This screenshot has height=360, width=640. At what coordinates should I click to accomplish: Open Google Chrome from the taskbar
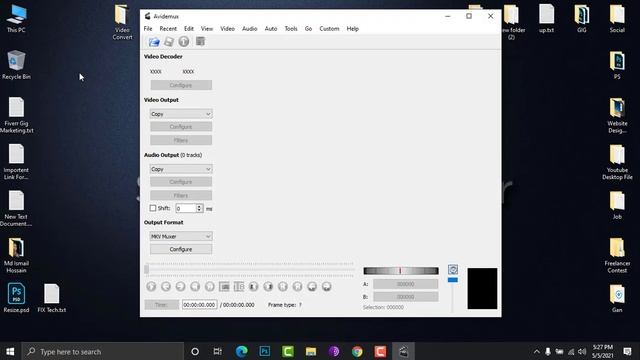tap(357, 351)
